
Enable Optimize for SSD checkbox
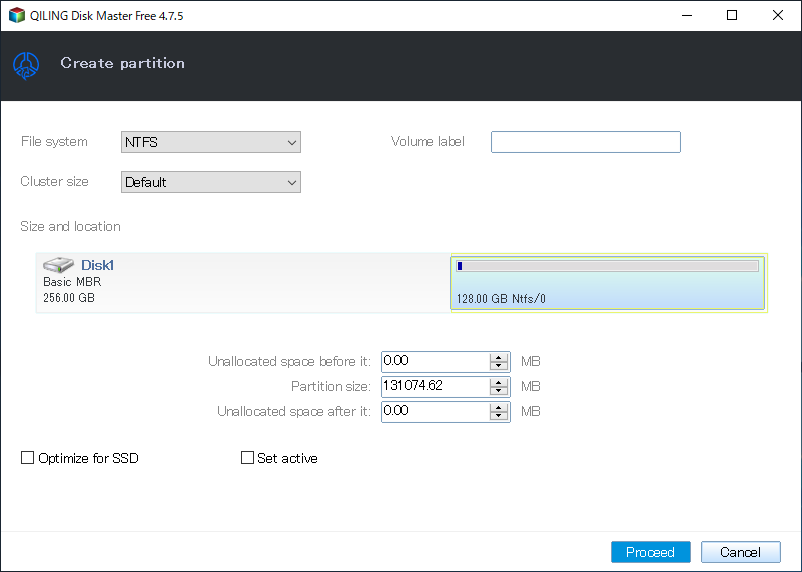pos(27,457)
